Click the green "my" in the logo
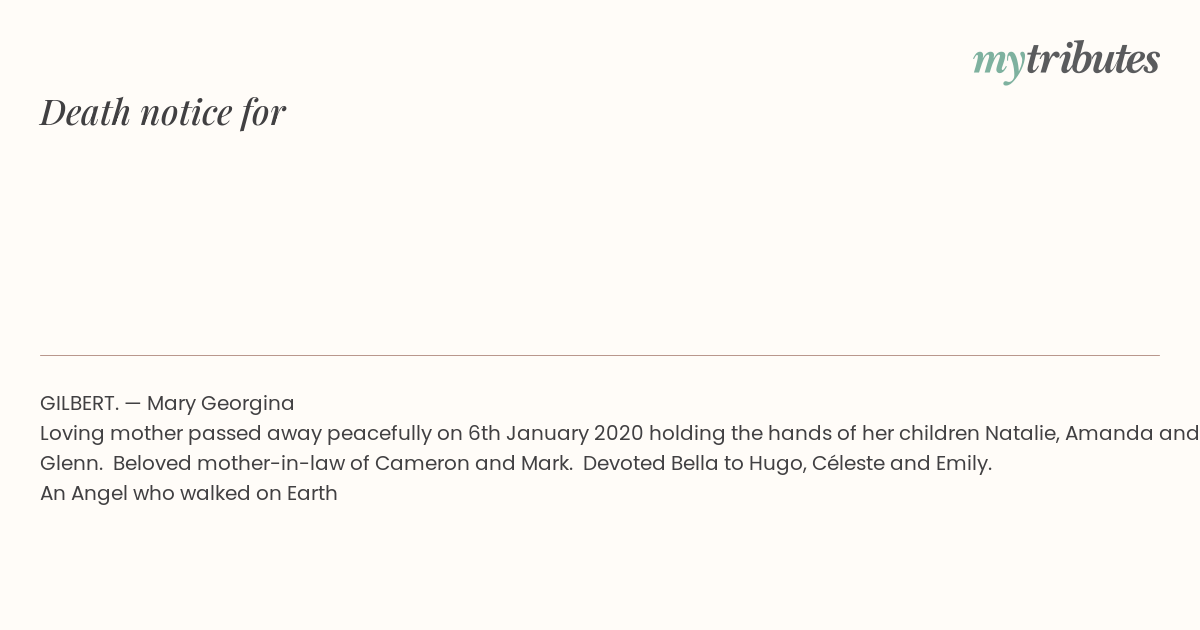The image size is (1200, 630). (x=999, y=64)
